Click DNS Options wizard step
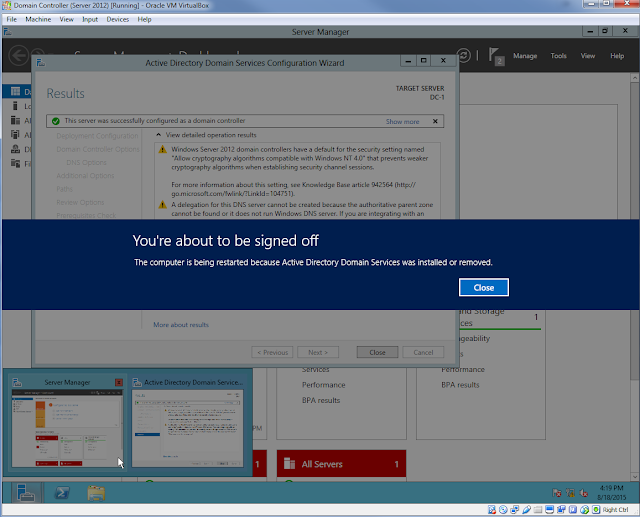 [x=86, y=162]
